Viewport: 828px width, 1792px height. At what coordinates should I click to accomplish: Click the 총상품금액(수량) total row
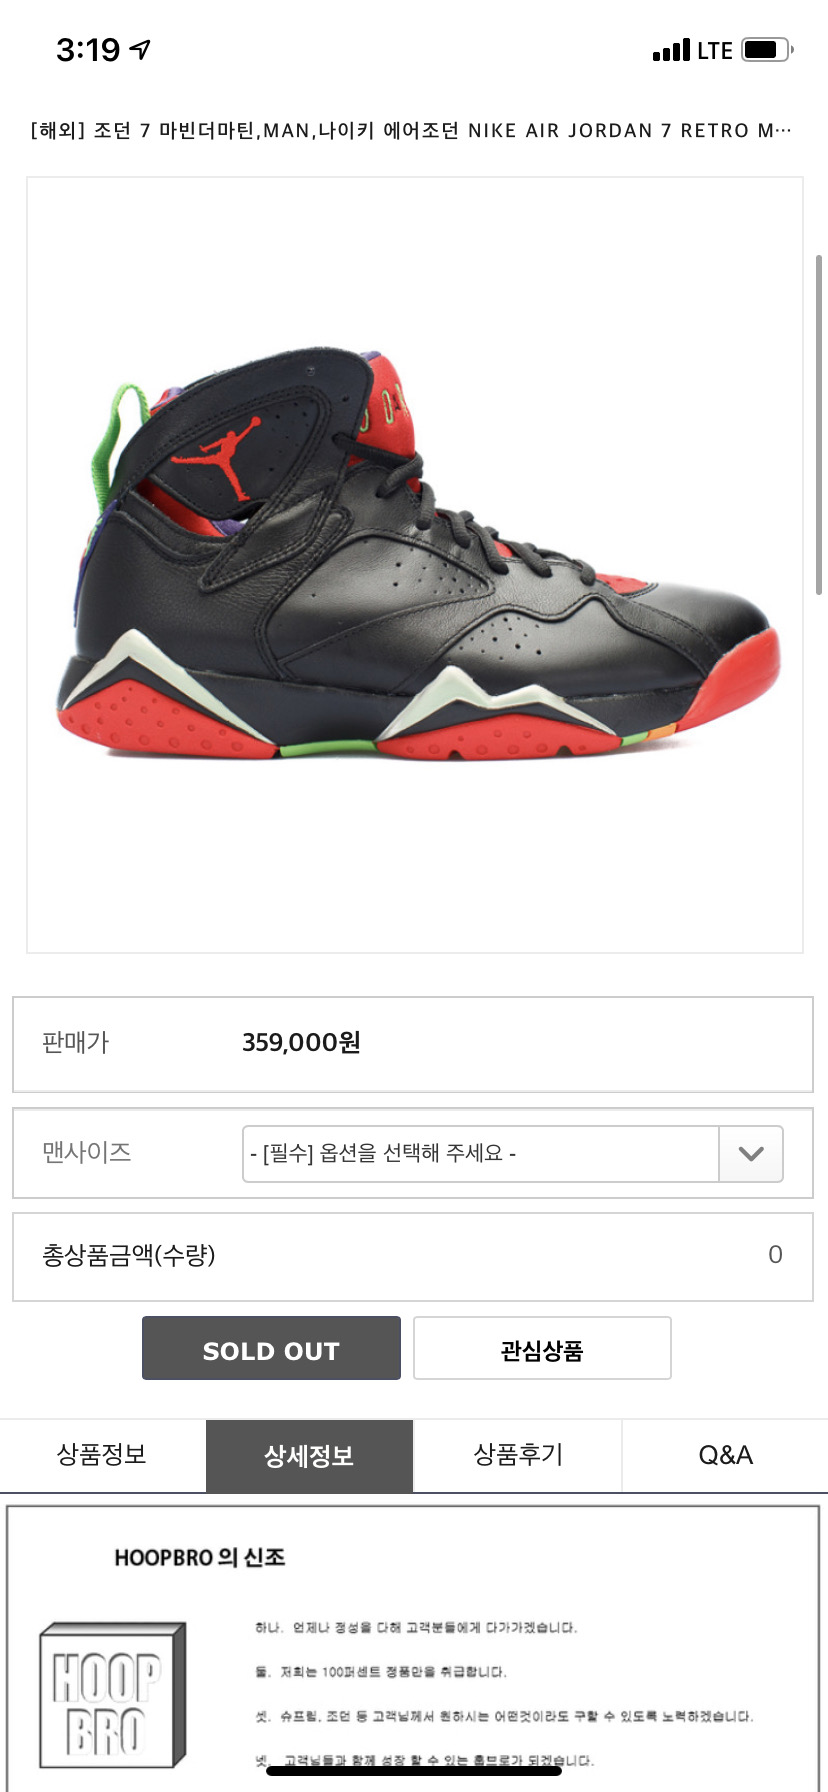413,1256
